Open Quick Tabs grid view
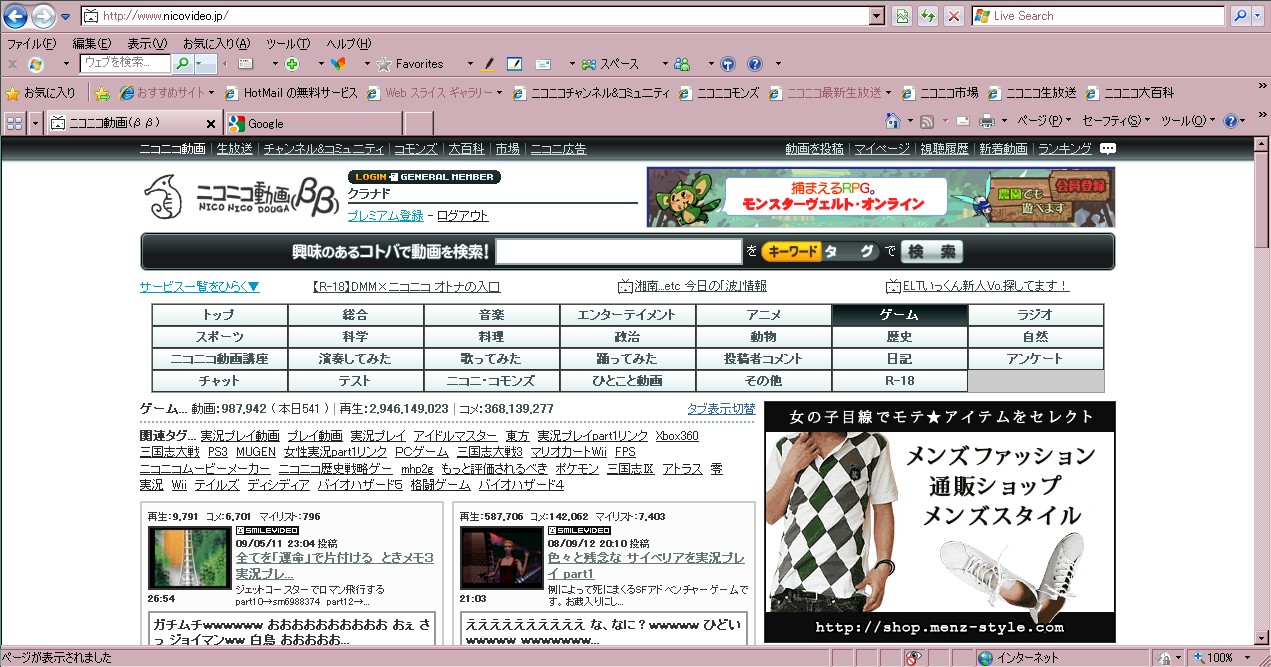 point(15,123)
